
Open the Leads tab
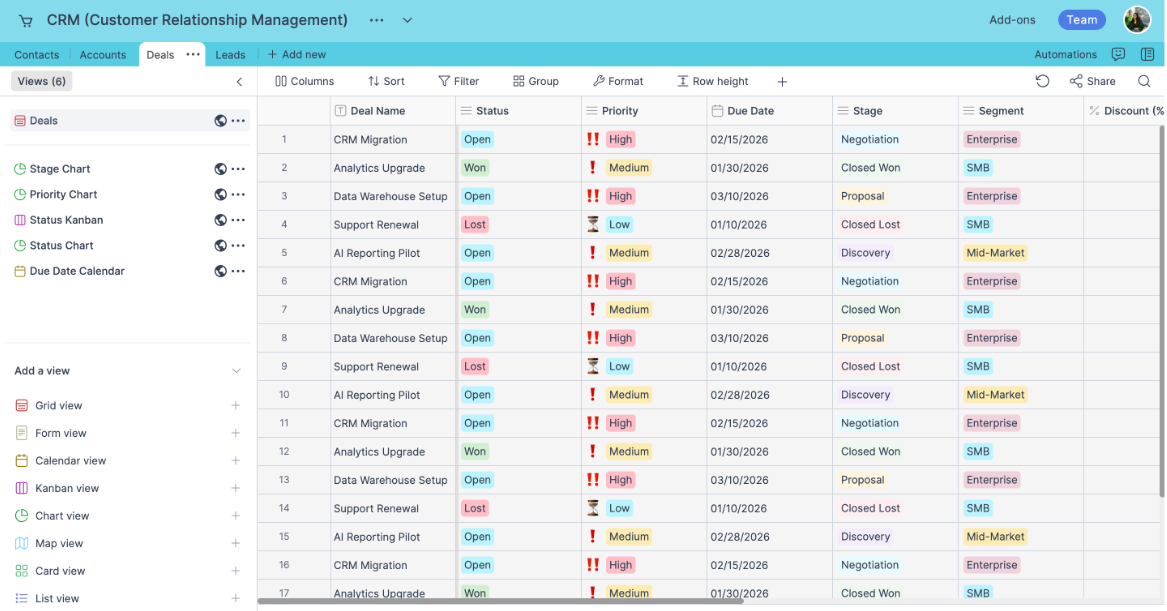click(230, 55)
